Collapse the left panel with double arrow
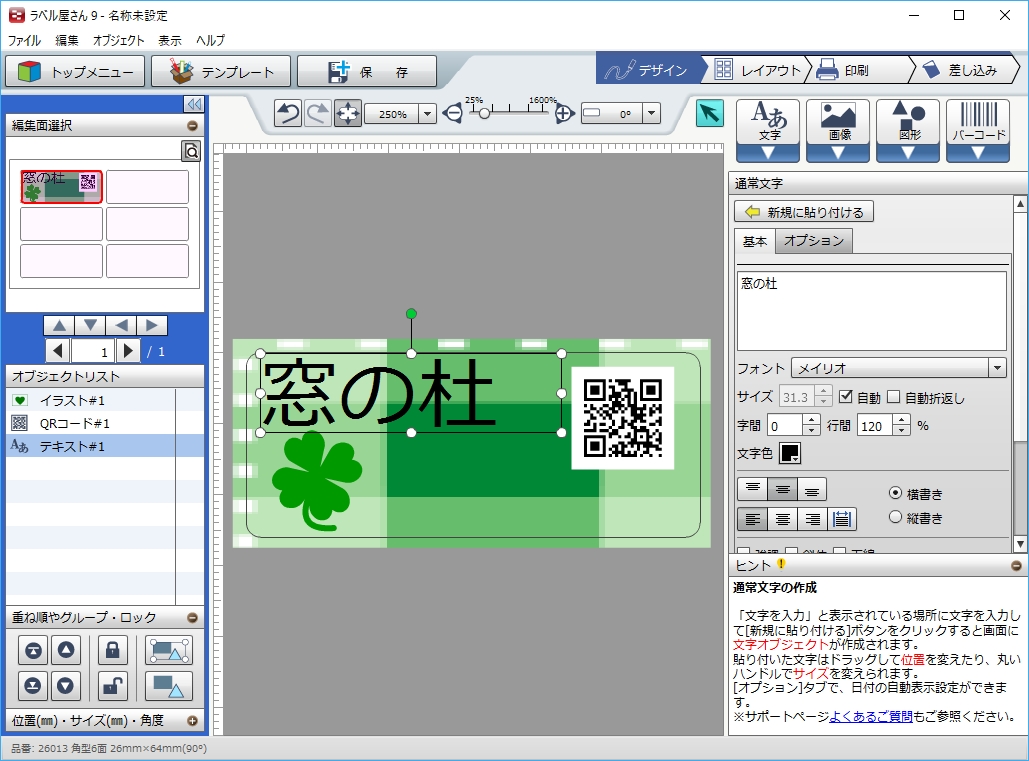 click(x=194, y=104)
